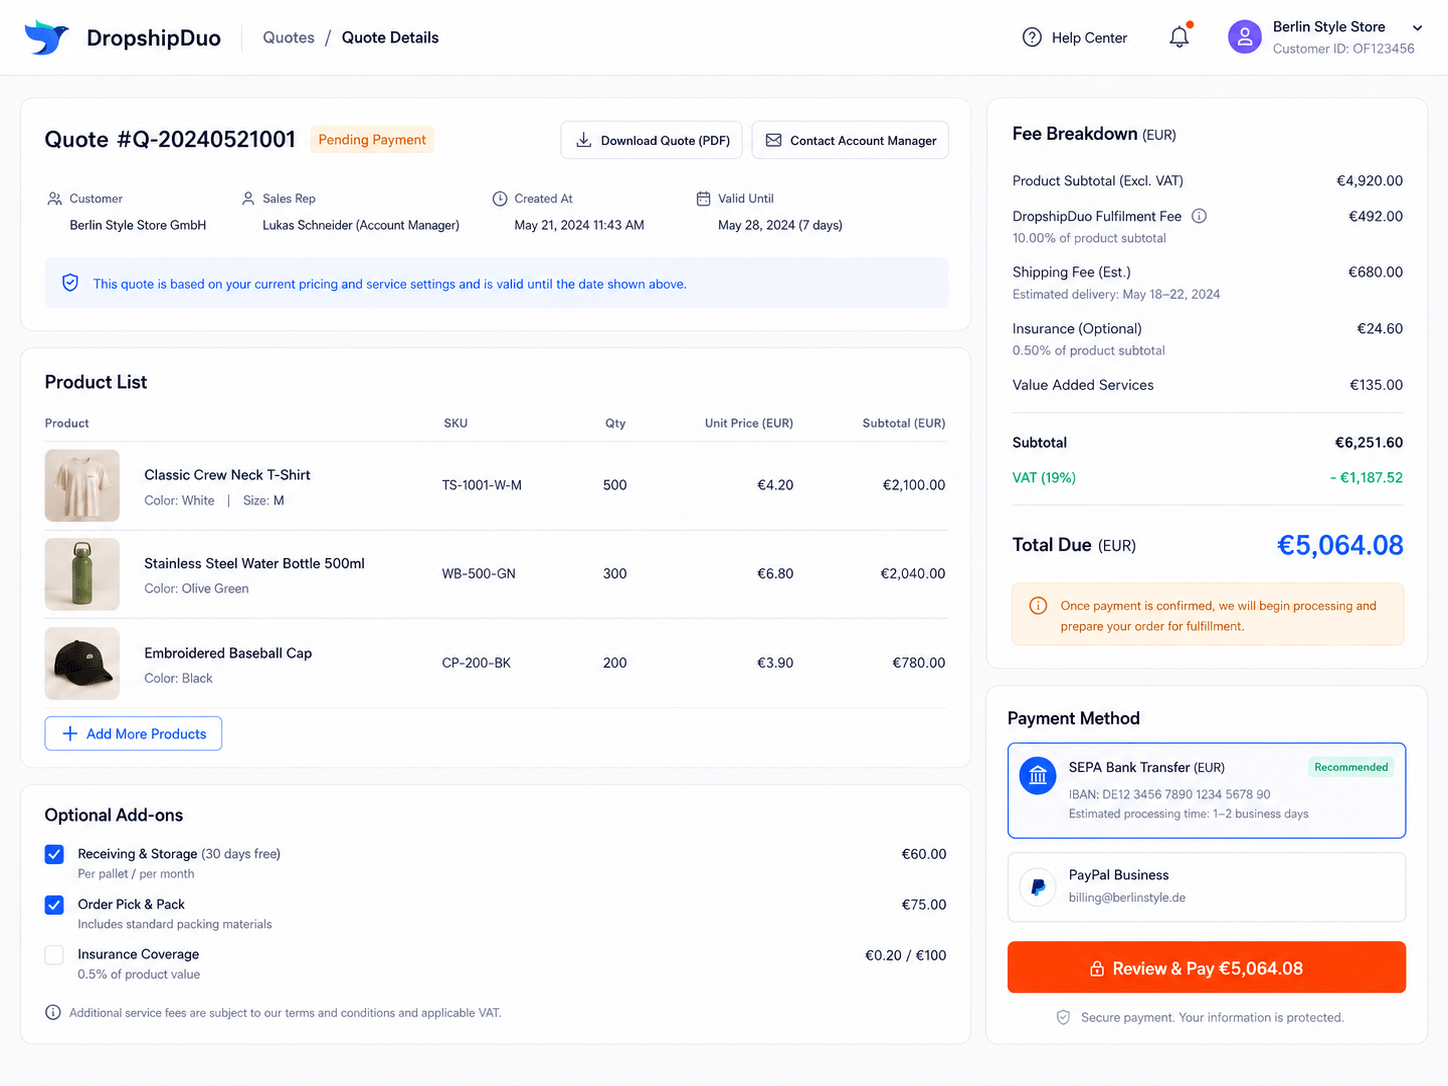Click info icon beside additional service fees note

(53, 1012)
